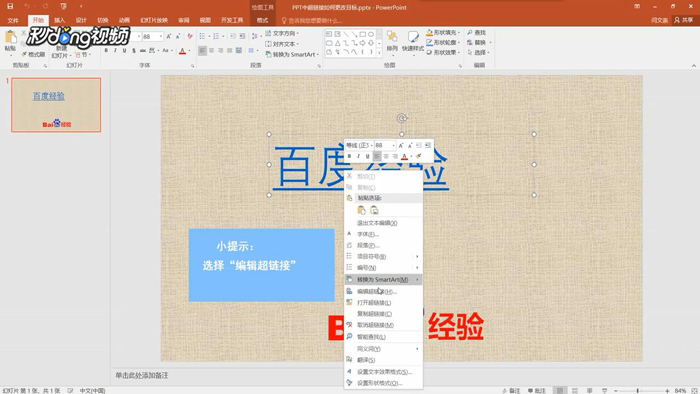
Task: Click the Find (查找) button
Action: pos(476,33)
